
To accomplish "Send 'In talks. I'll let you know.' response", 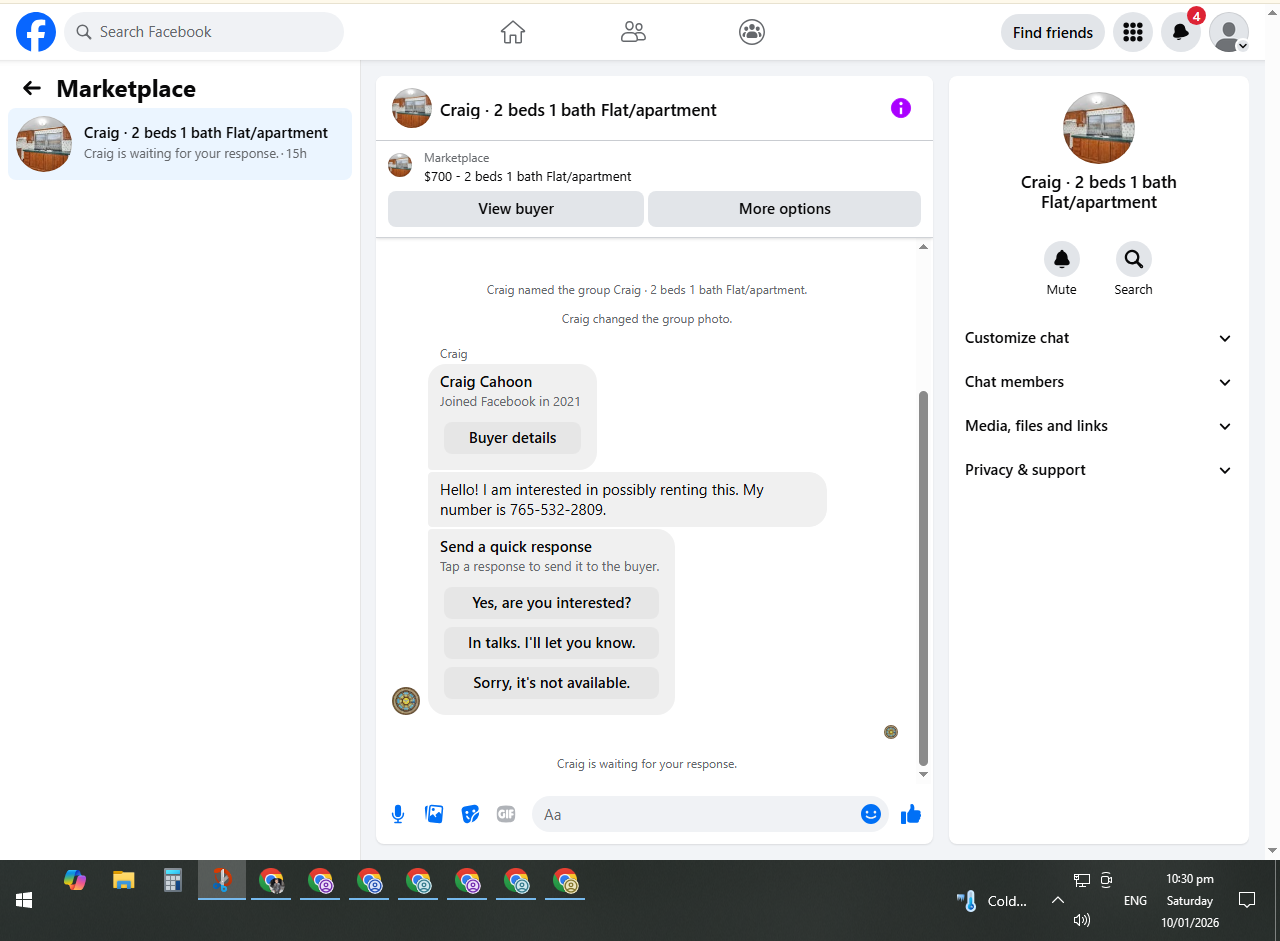I will click(x=551, y=643).
